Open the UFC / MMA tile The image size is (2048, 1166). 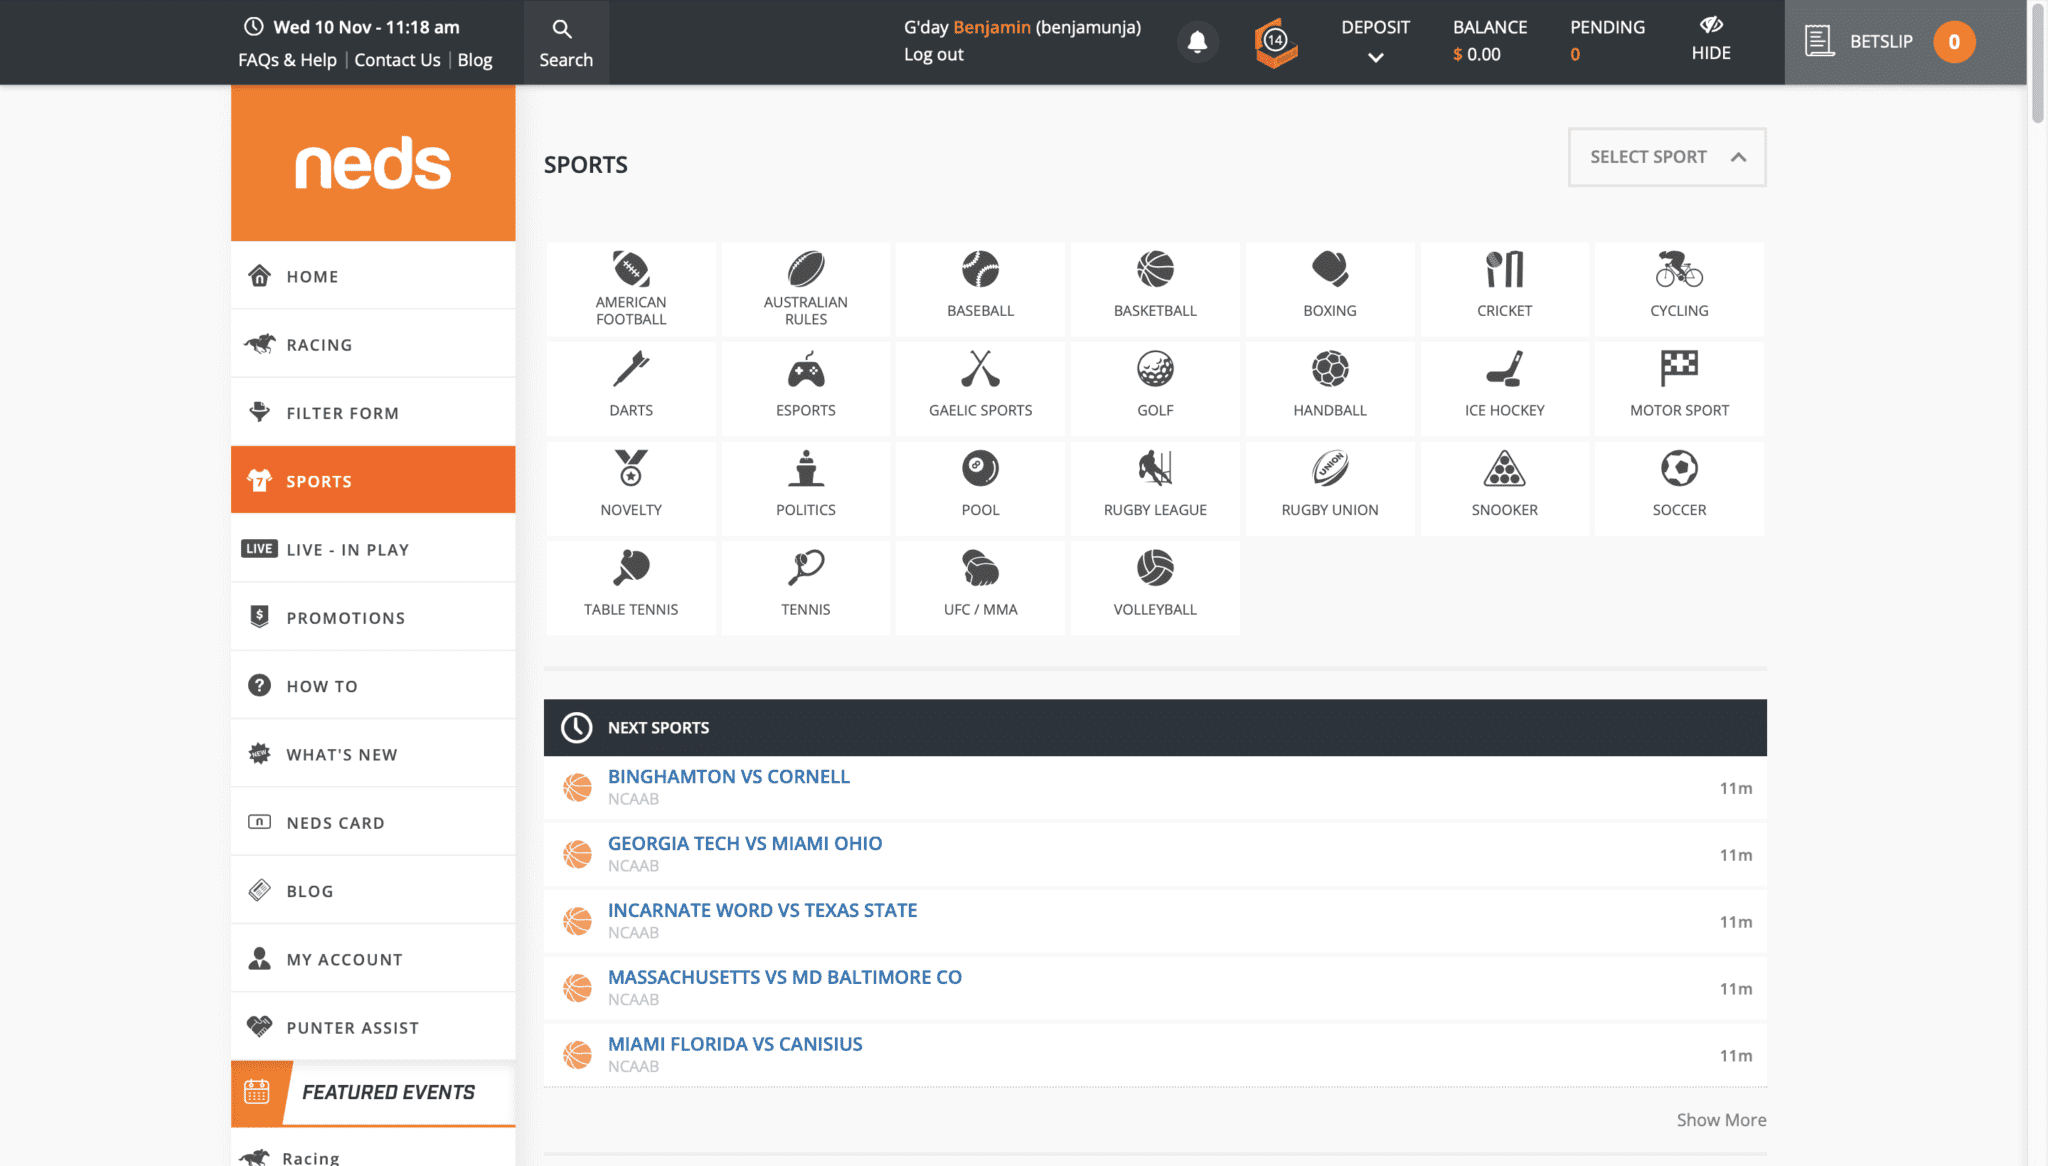[980, 587]
